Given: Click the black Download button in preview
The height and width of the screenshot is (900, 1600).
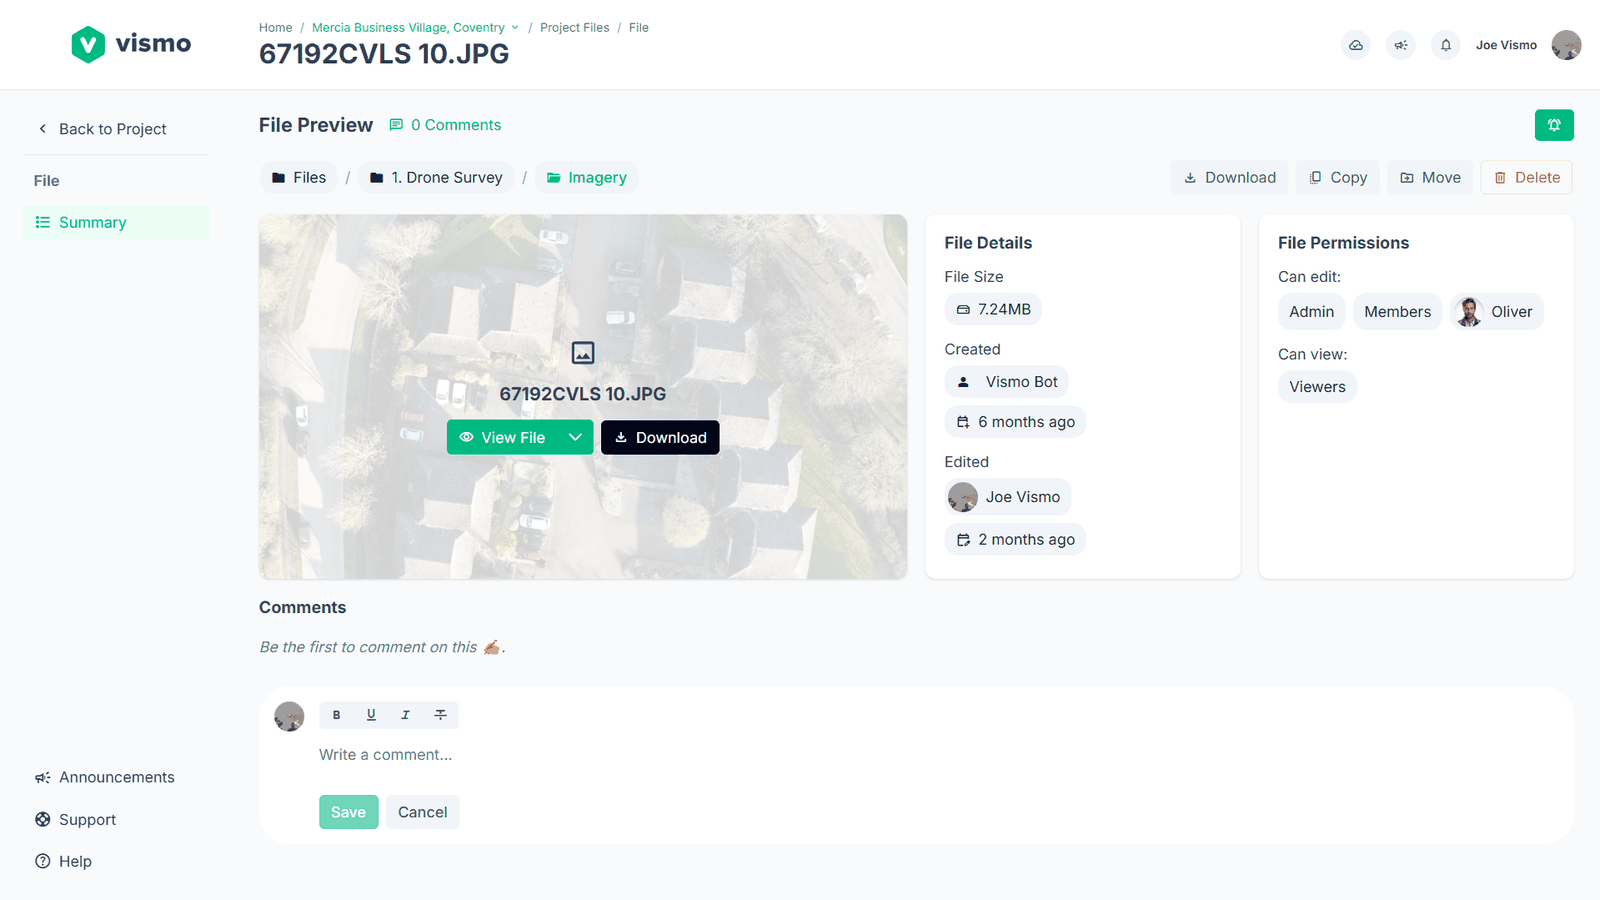Looking at the screenshot, I should pos(660,437).
